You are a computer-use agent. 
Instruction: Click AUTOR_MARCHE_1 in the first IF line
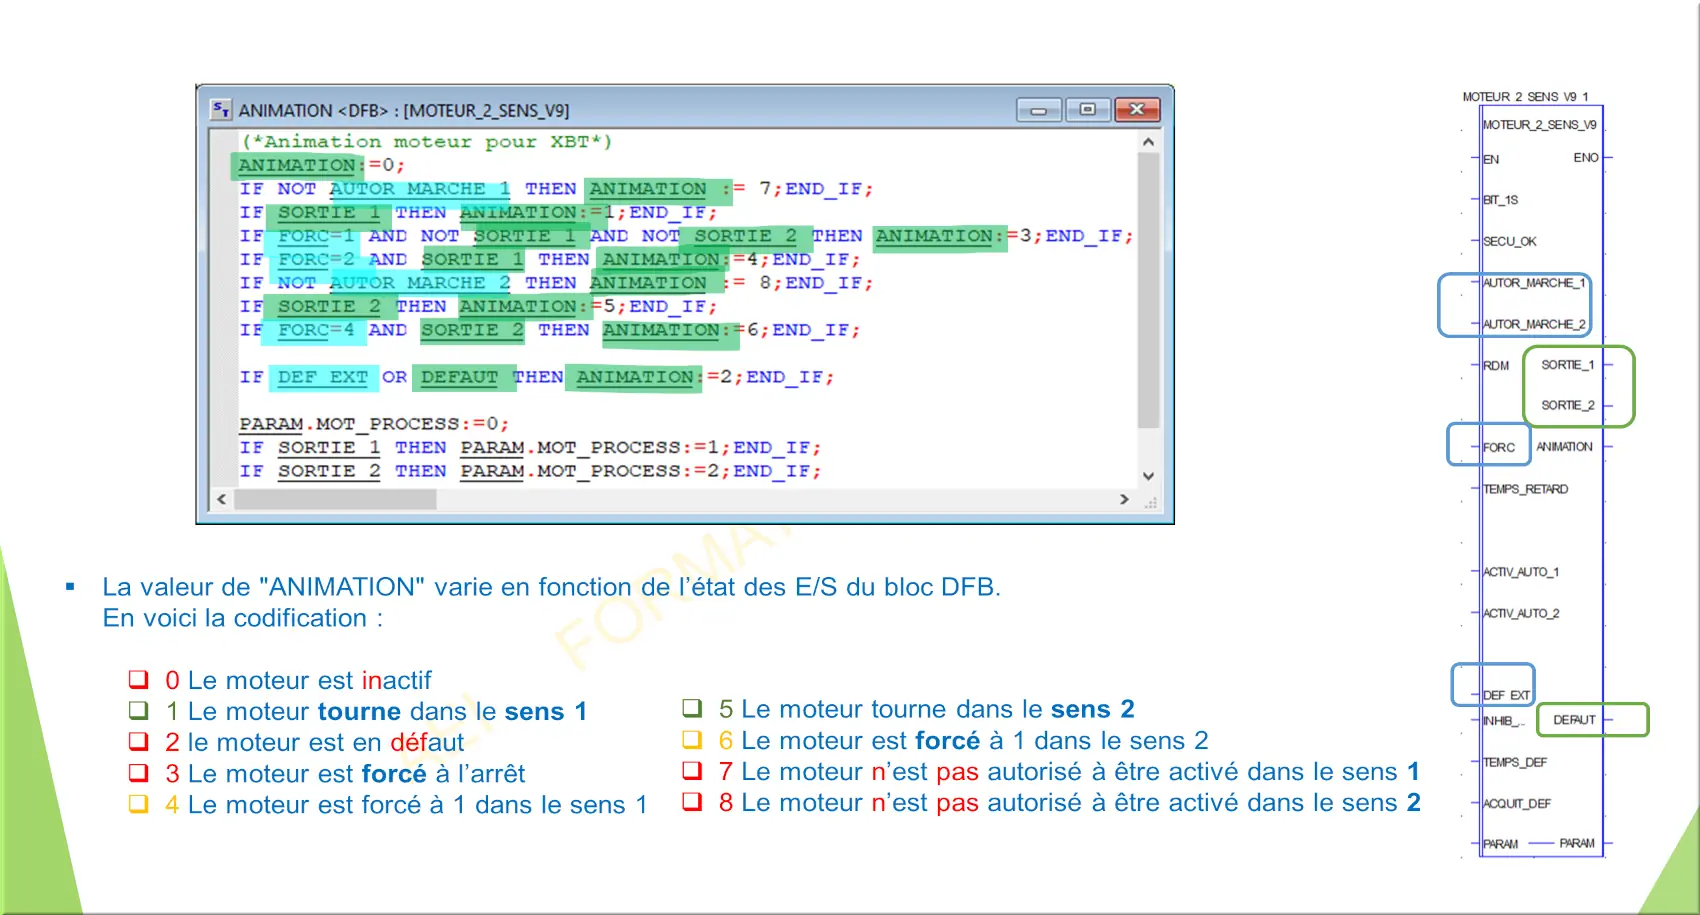pyautogui.click(x=420, y=189)
